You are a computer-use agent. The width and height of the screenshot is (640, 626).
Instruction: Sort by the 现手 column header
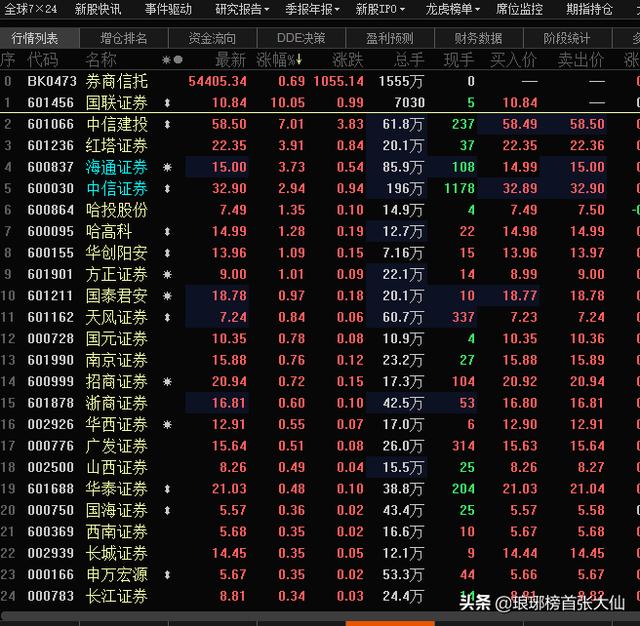tap(459, 60)
